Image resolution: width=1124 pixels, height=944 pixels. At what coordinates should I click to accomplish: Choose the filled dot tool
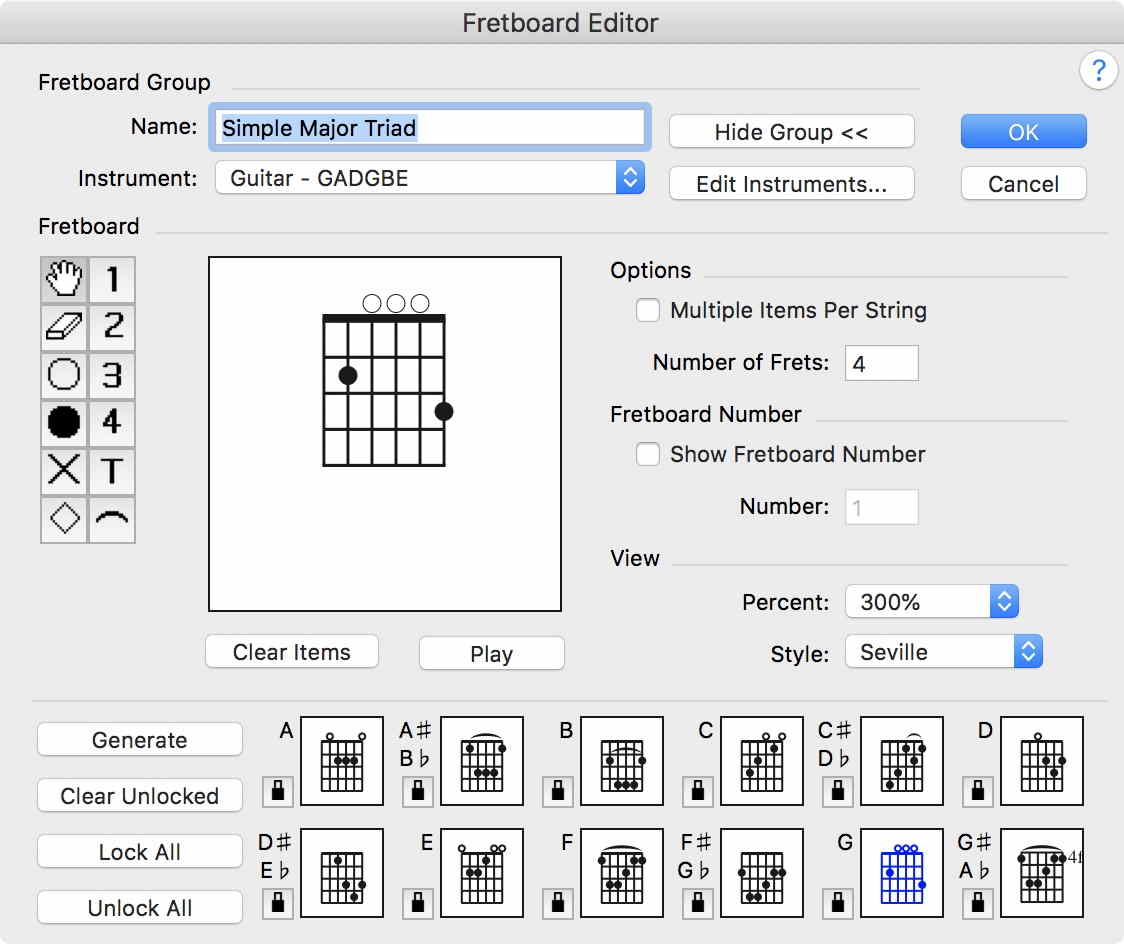[x=64, y=423]
